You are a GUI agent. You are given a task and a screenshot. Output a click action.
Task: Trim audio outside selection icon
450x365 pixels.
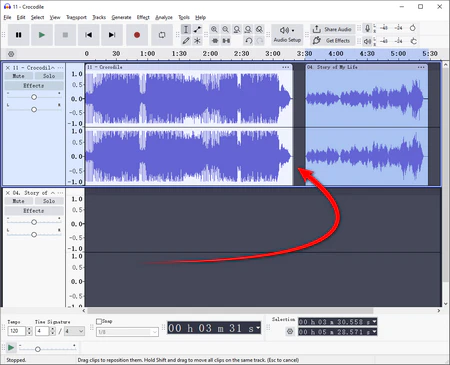(x=215, y=41)
